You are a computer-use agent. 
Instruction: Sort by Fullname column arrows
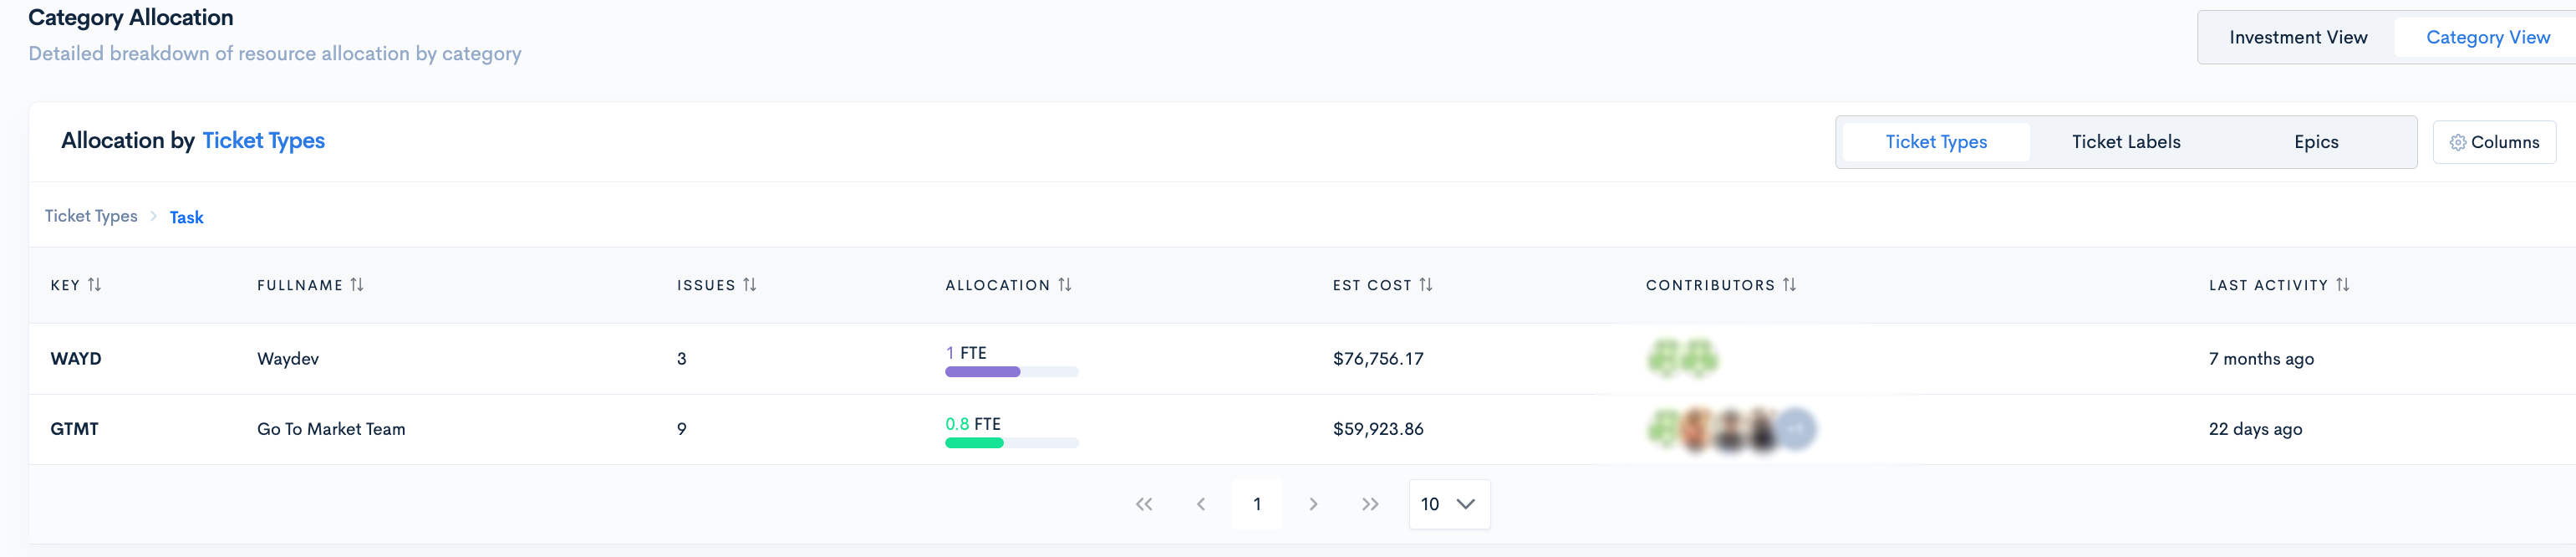pos(357,285)
